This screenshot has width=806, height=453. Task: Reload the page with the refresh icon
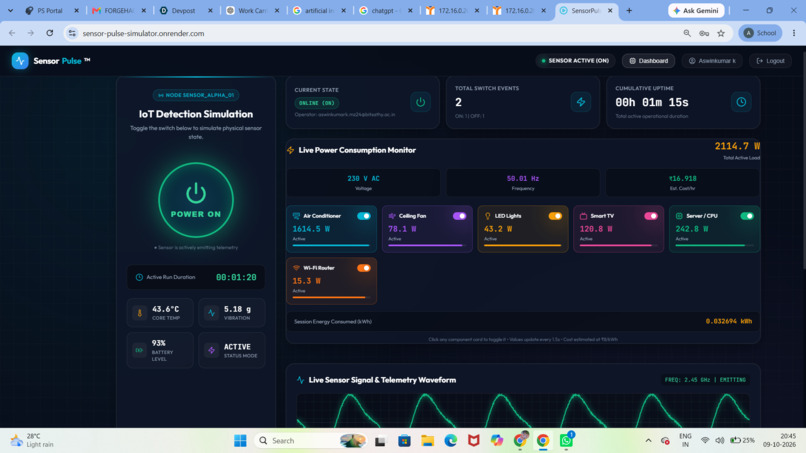pyautogui.click(x=50, y=33)
